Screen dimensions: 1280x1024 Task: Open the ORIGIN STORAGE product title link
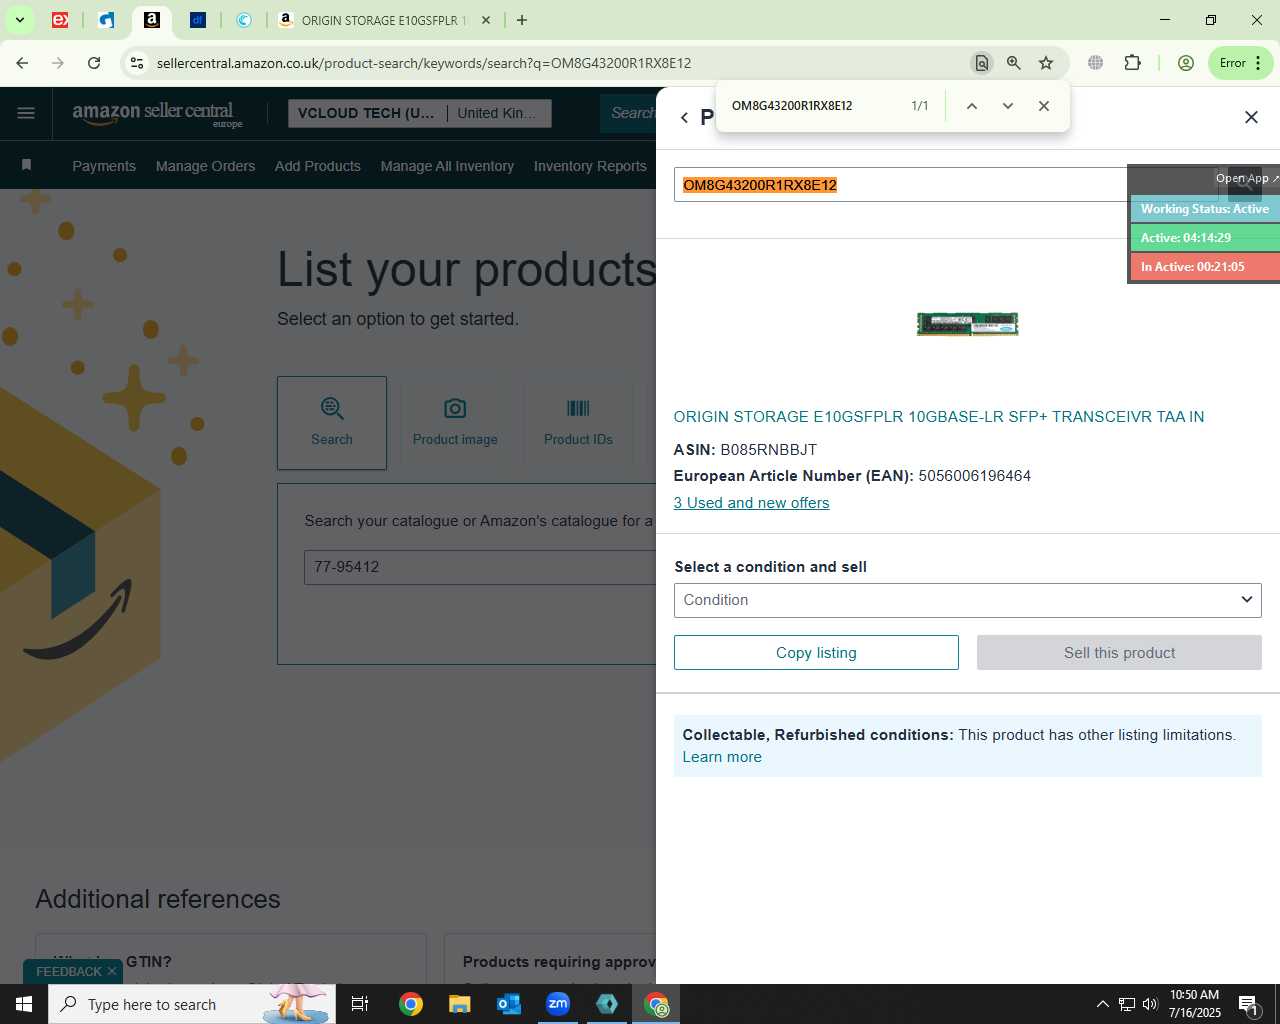click(x=938, y=417)
